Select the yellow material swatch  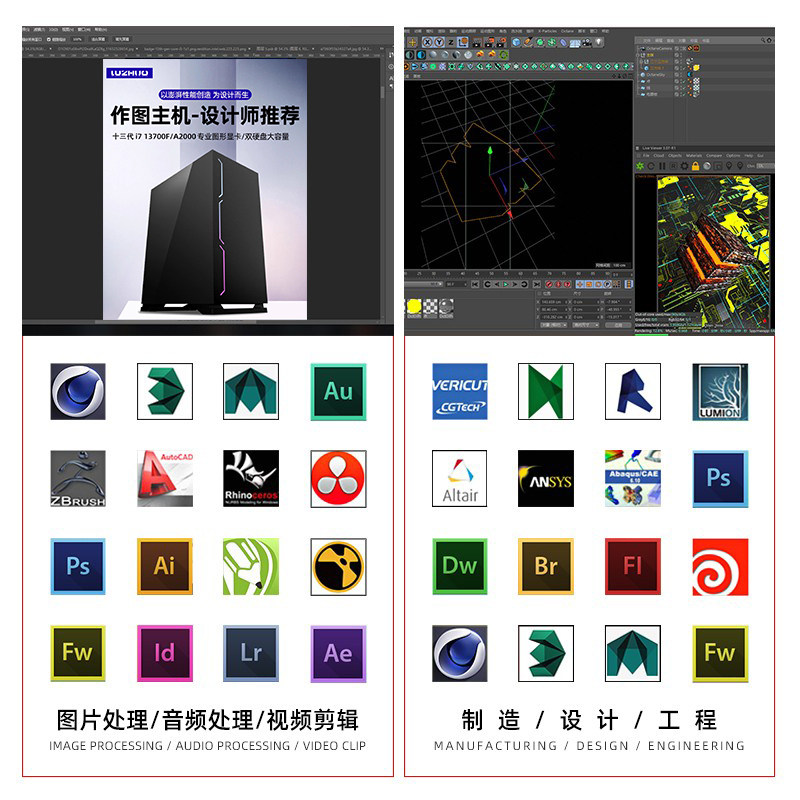point(414,306)
